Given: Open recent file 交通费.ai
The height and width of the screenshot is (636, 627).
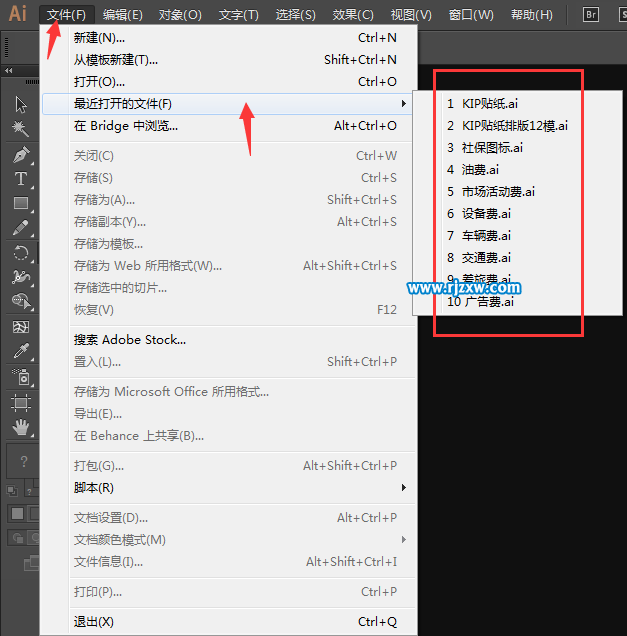Looking at the screenshot, I should [517, 258].
